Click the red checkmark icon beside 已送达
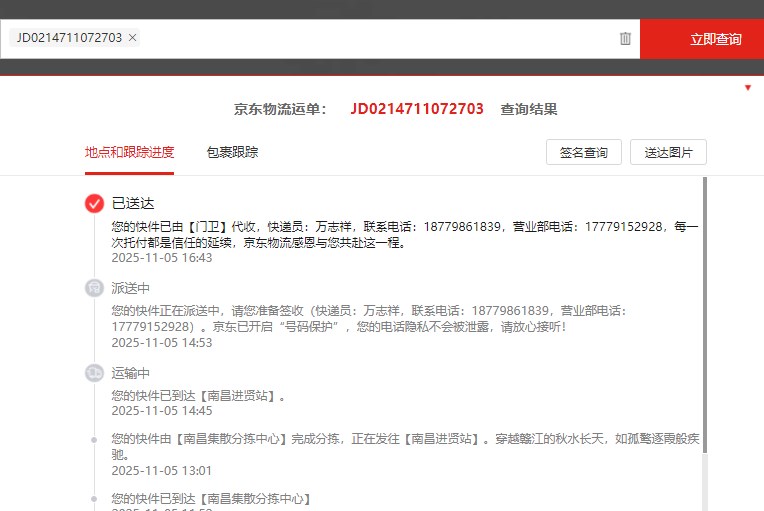The height and width of the screenshot is (511, 764). pyautogui.click(x=94, y=203)
